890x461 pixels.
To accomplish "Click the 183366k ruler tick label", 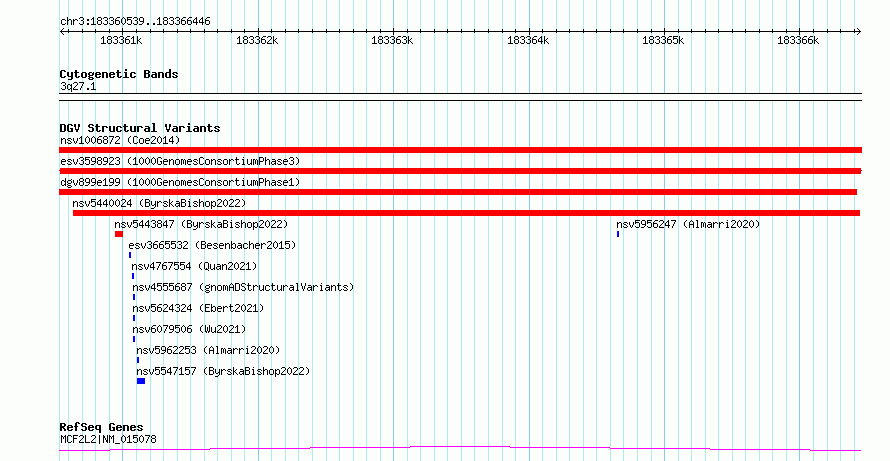I will tap(798, 40).
